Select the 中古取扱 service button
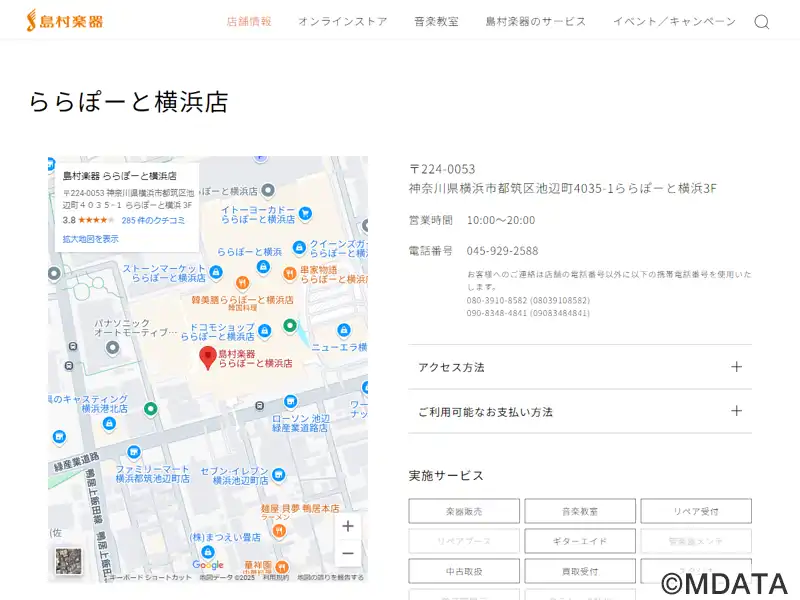The image size is (800, 600). pyautogui.click(x=464, y=571)
